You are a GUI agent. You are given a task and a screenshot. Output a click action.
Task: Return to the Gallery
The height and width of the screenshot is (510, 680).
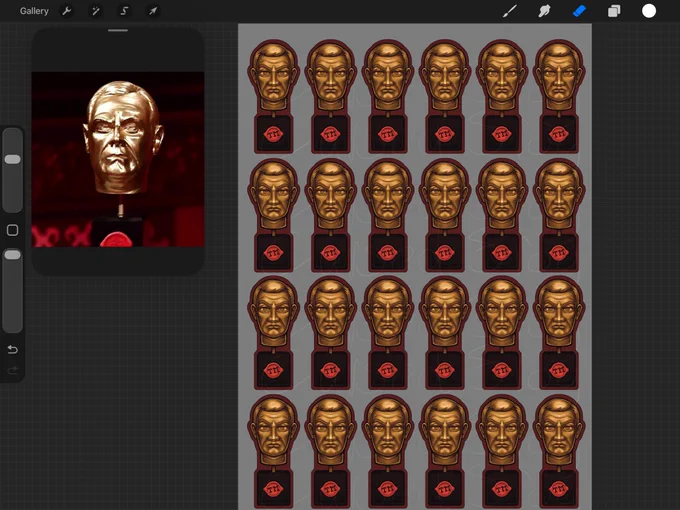[34, 11]
